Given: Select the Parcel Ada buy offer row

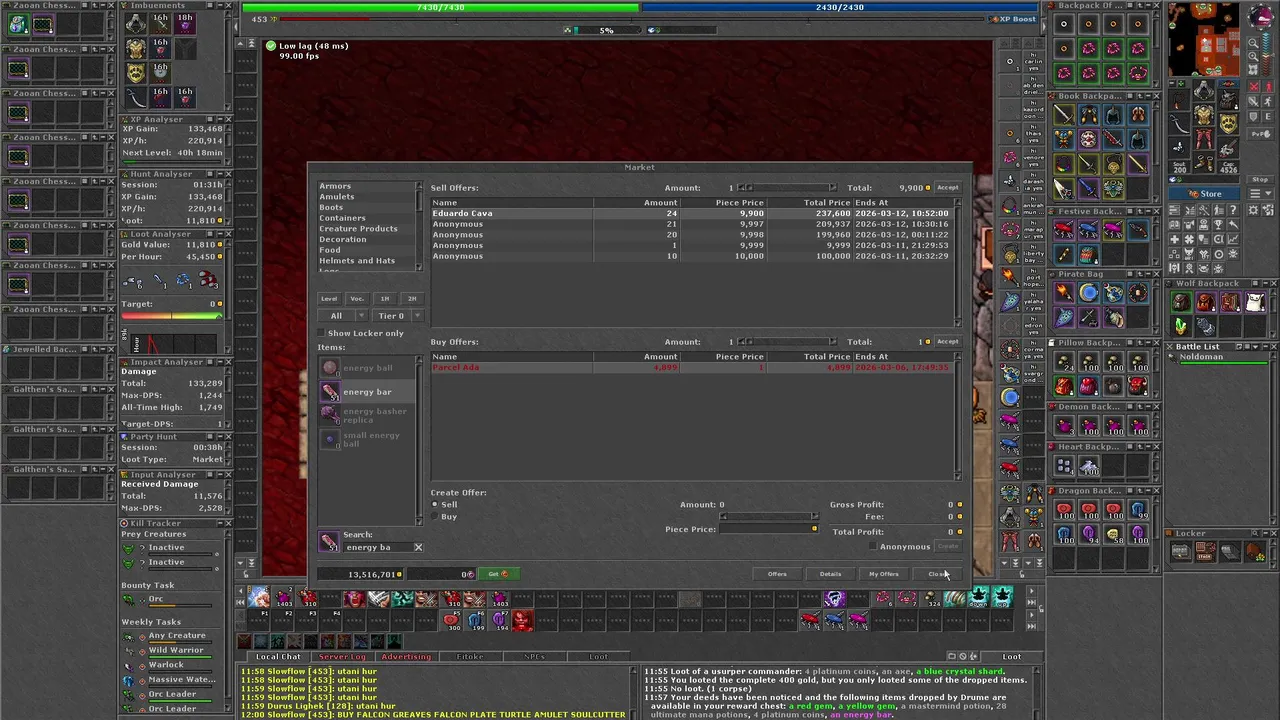Looking at the screenshot, I should [x=691, y=367].
